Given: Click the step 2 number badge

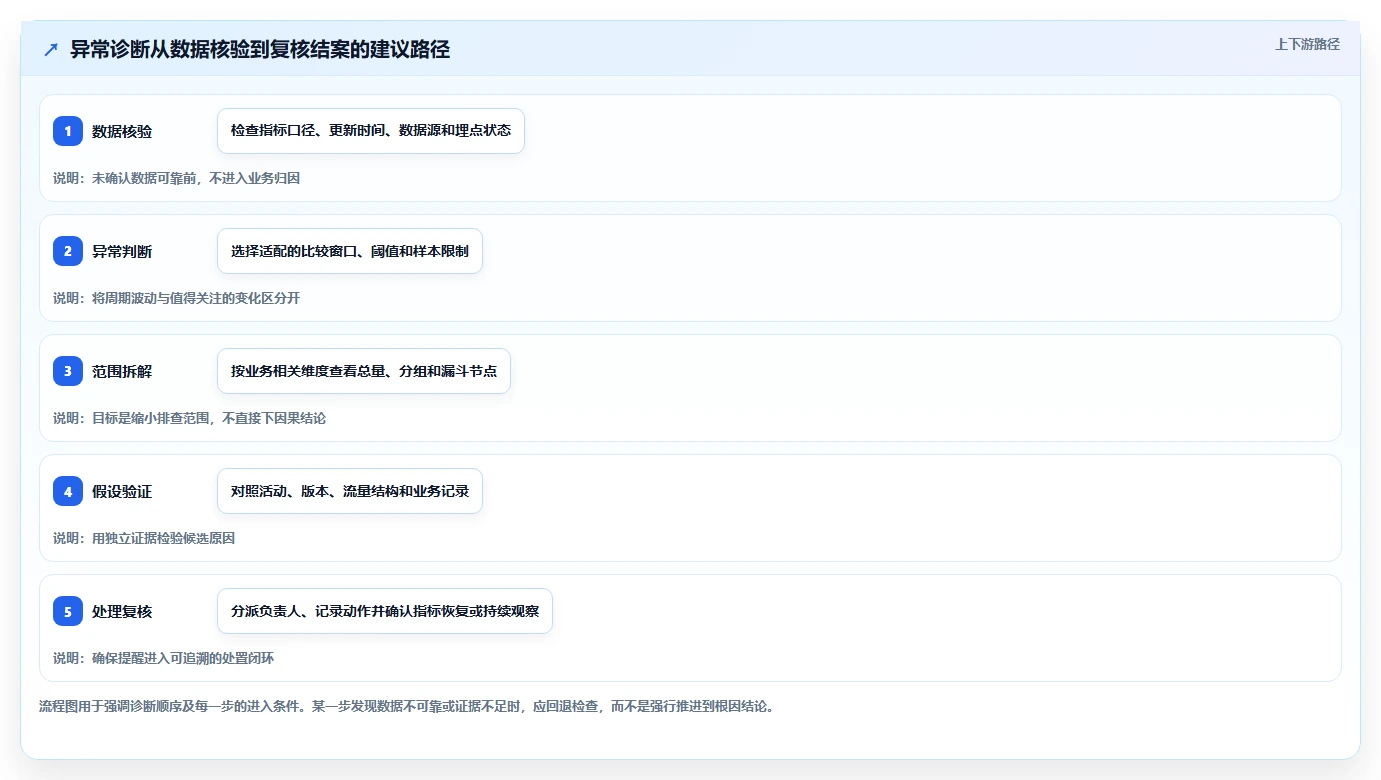Looking at the screenshot, I should 68,251.
